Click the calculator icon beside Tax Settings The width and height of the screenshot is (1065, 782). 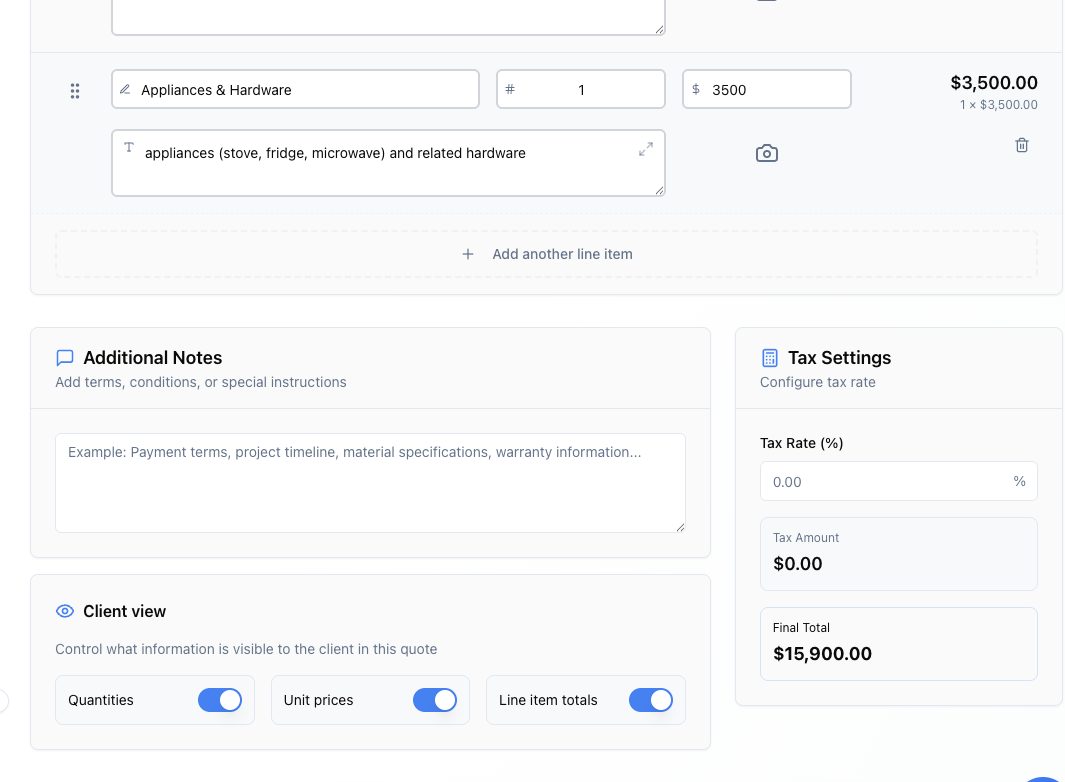click(770, 357)
